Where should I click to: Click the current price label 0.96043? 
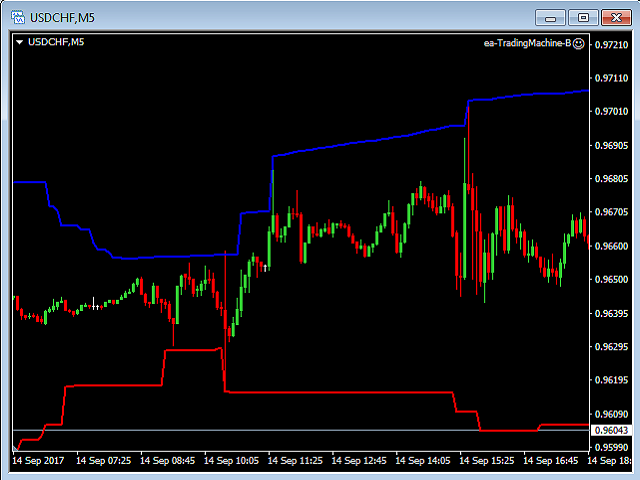[611, 430]
